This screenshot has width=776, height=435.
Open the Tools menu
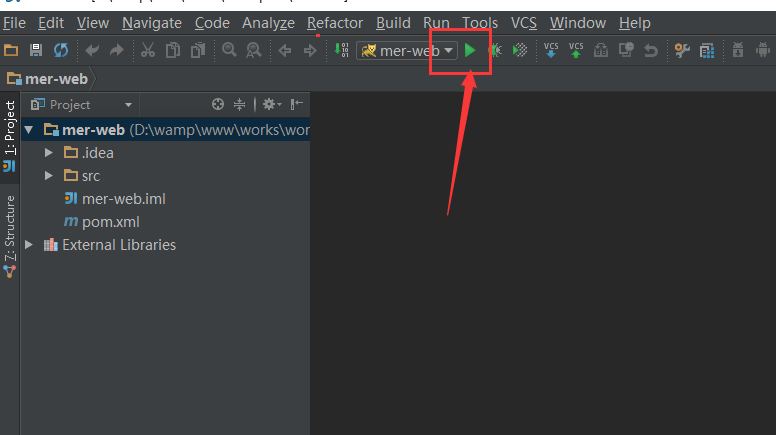click(x=480, y=23)
